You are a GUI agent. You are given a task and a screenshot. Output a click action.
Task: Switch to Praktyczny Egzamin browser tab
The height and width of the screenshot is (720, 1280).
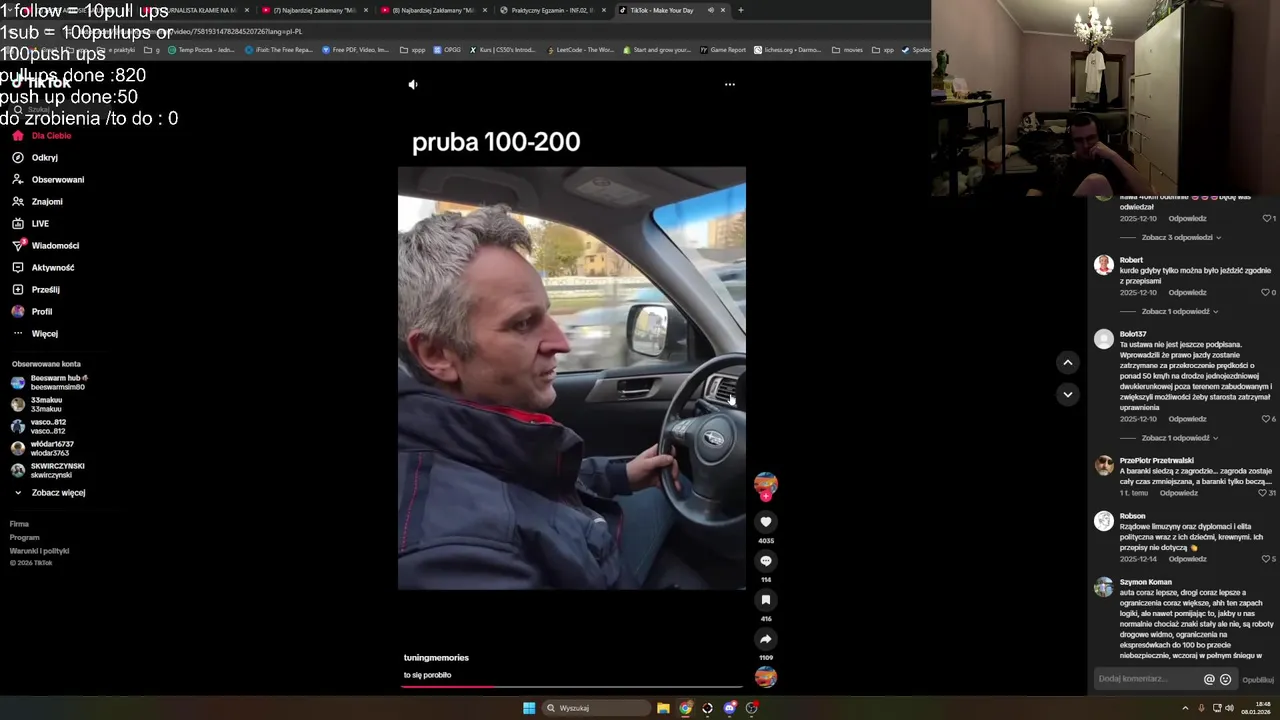tap(551, 10)
